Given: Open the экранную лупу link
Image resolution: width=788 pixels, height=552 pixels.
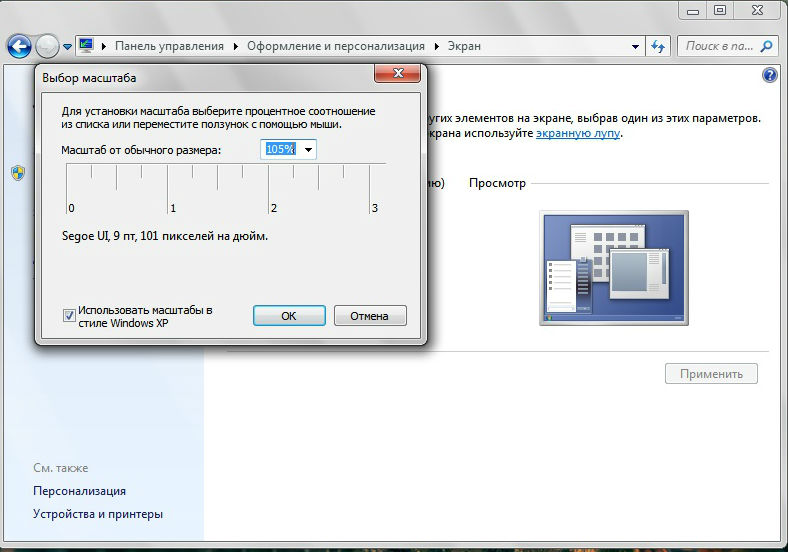Looking at the screenshot, I should [578, 133].
